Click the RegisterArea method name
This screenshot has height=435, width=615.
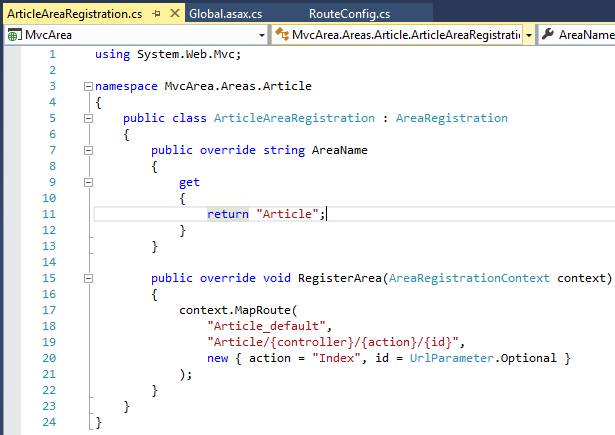point(340,278)
